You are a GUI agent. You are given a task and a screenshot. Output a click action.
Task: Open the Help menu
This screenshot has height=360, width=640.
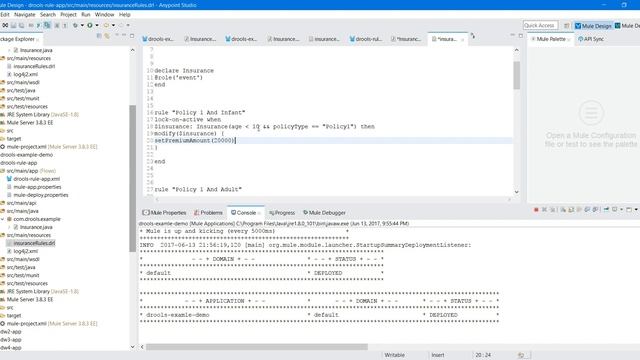pos(124,14)
